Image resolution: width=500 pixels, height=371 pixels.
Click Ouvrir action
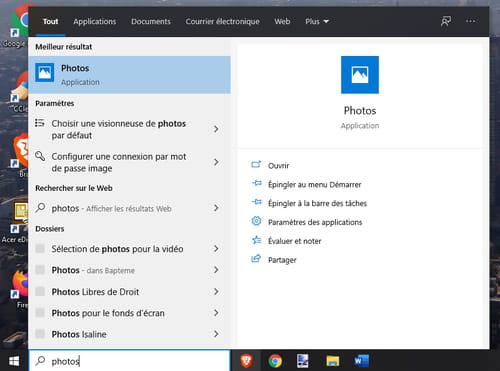[x=278, y=166]
